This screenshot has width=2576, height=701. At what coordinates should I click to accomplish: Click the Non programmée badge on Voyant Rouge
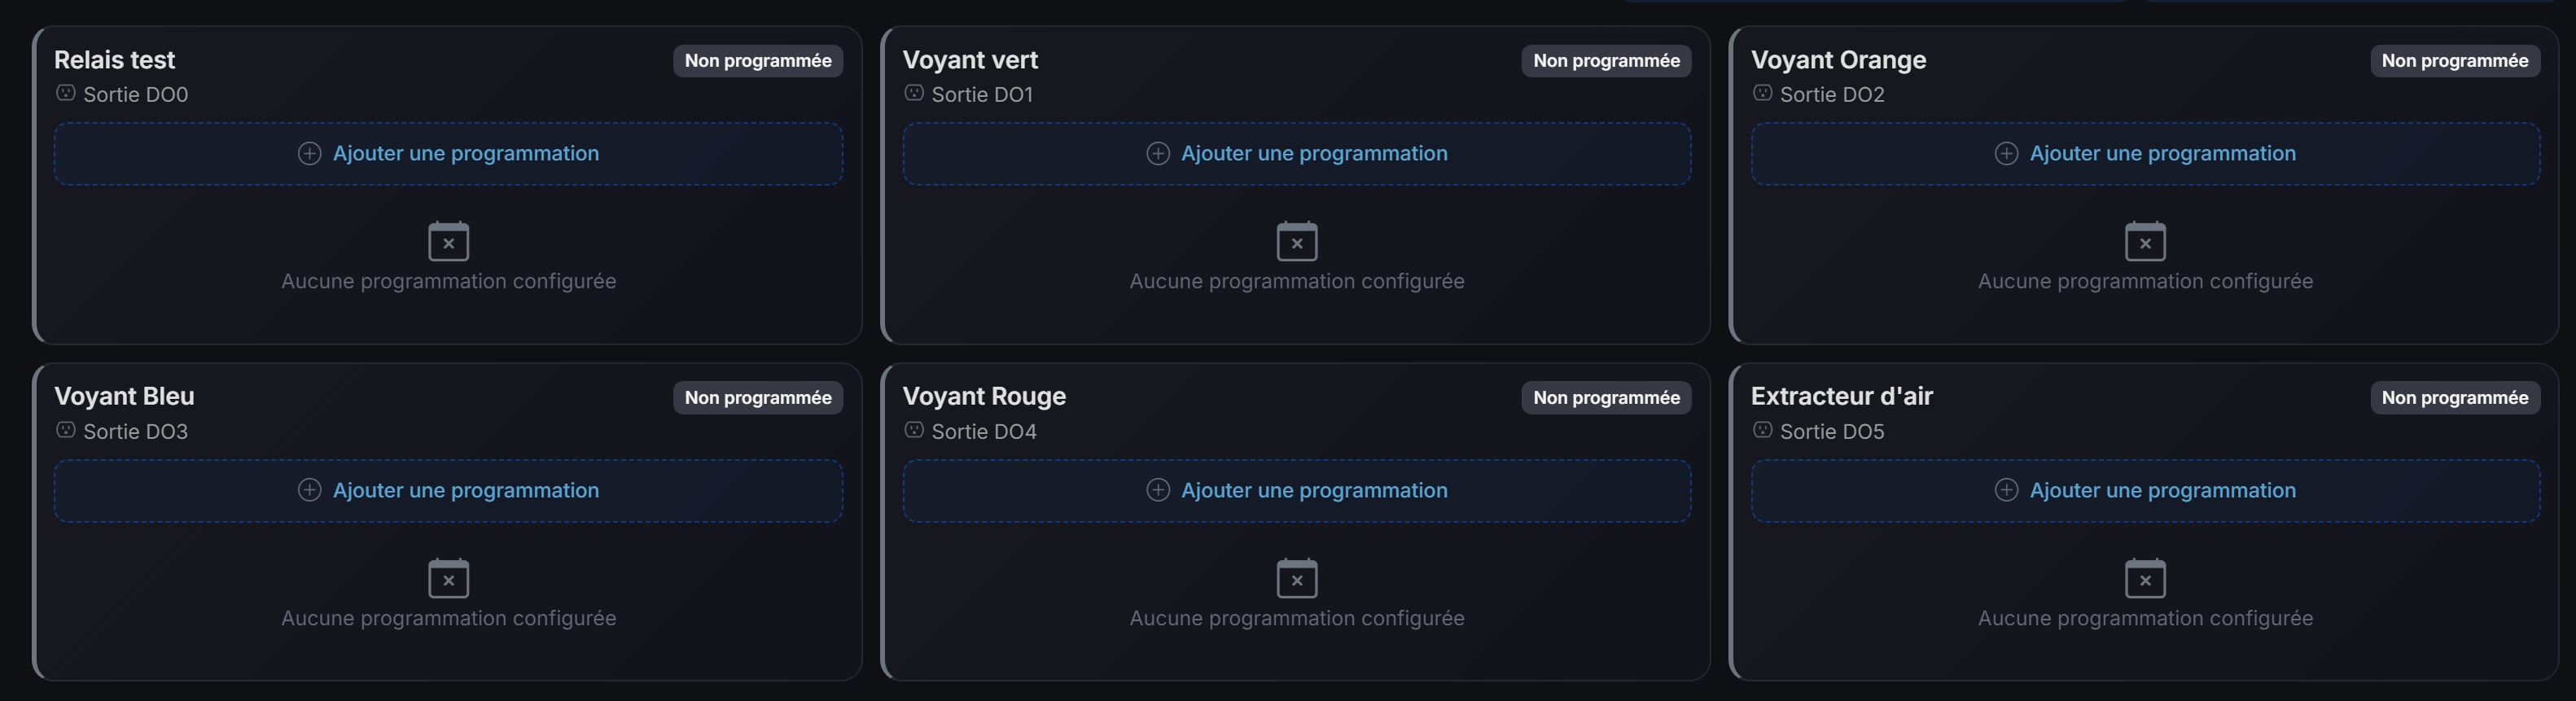coord(1605,397)
